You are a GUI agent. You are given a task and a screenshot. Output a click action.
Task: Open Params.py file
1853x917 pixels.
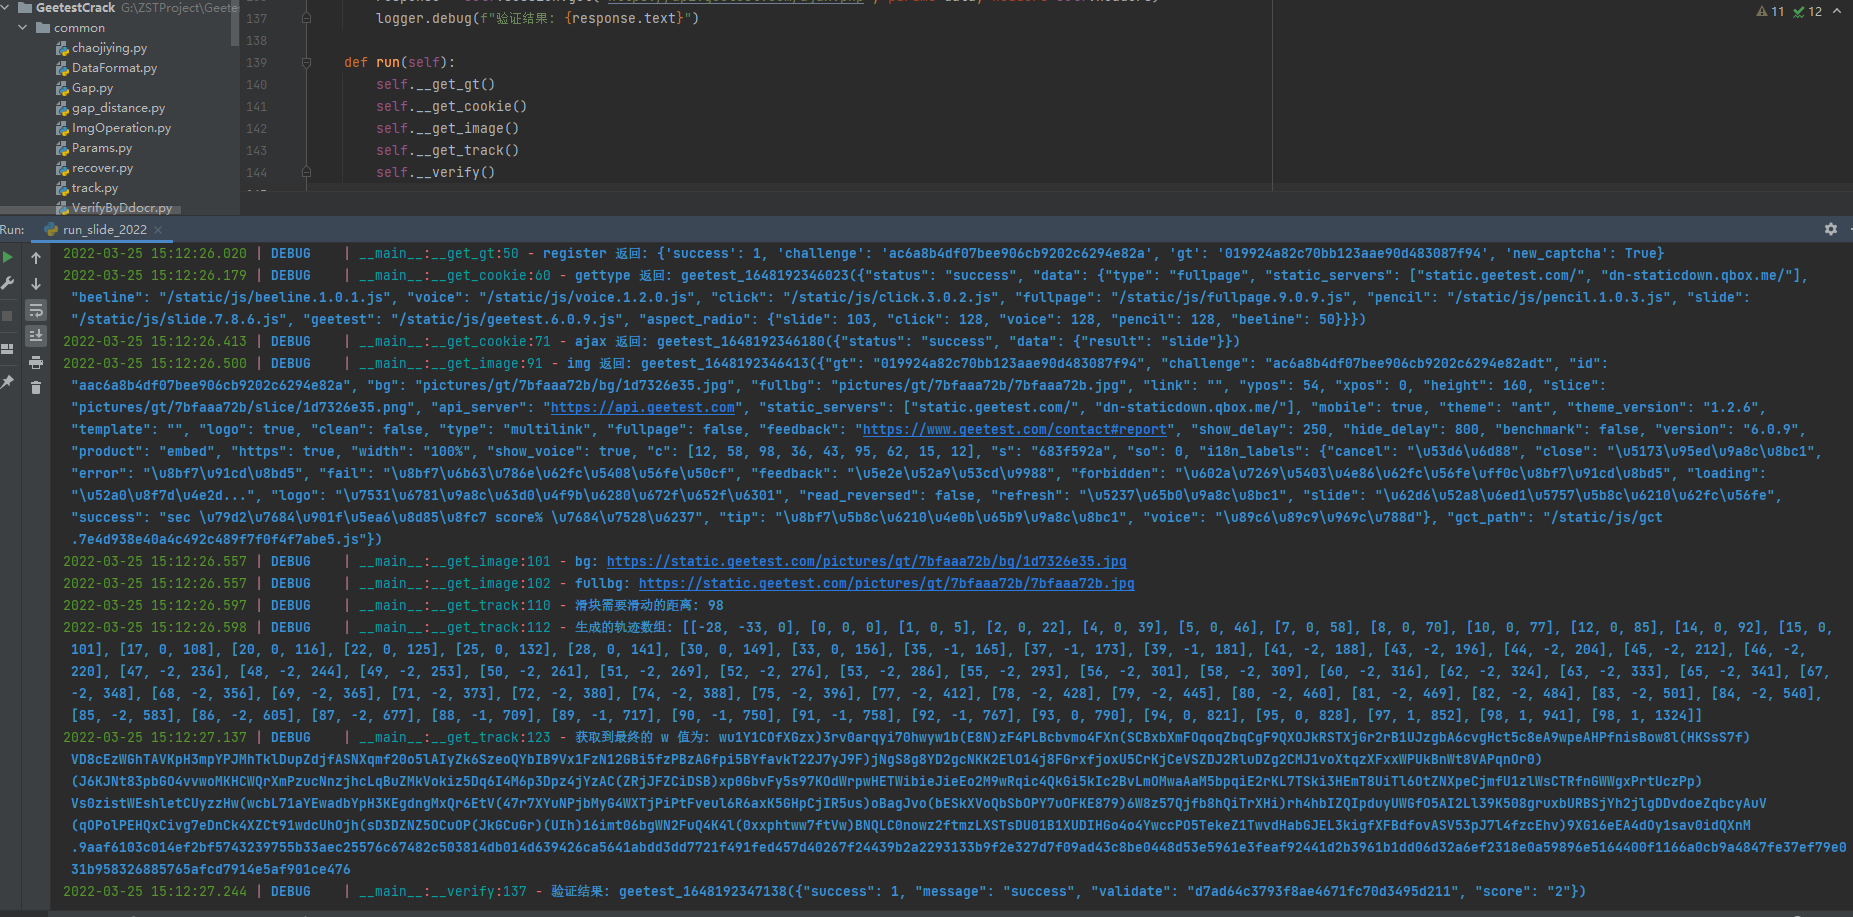102,148
